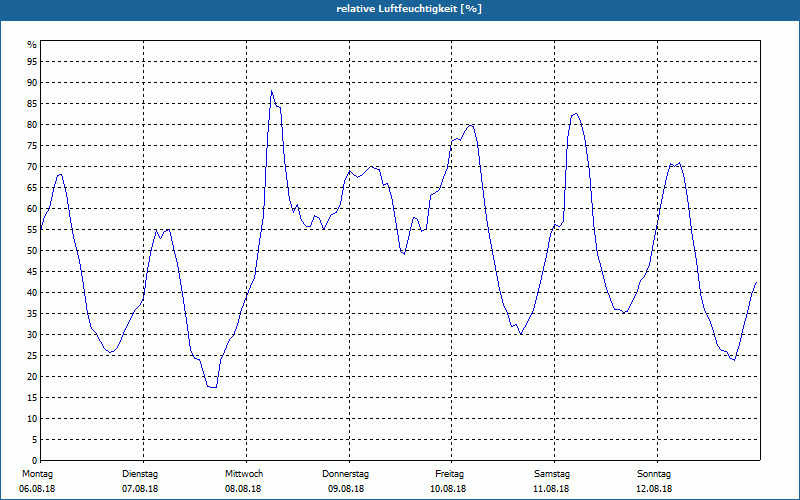Viewport: 800px width, 500px height.
Task: Select the 09.08.18 date label
Action: click(346, 489)
